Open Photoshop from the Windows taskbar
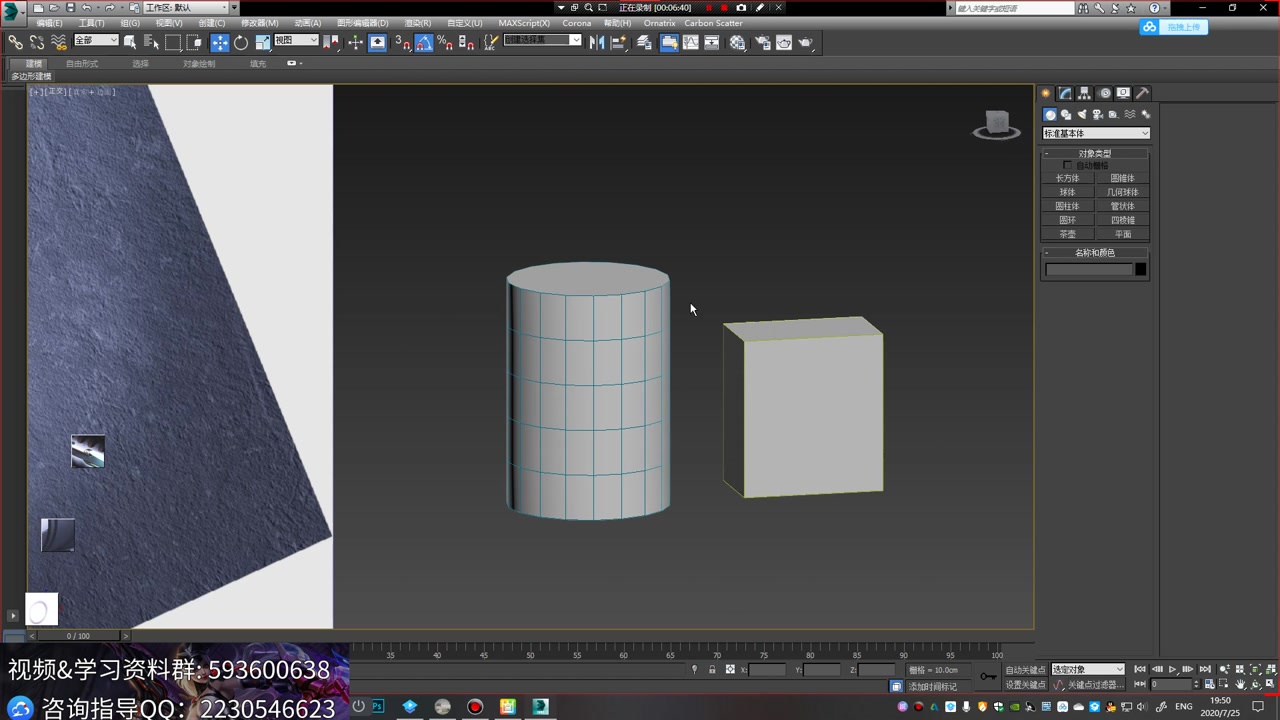The height and width of the screenshot is (720, 1280). (378, 706)
